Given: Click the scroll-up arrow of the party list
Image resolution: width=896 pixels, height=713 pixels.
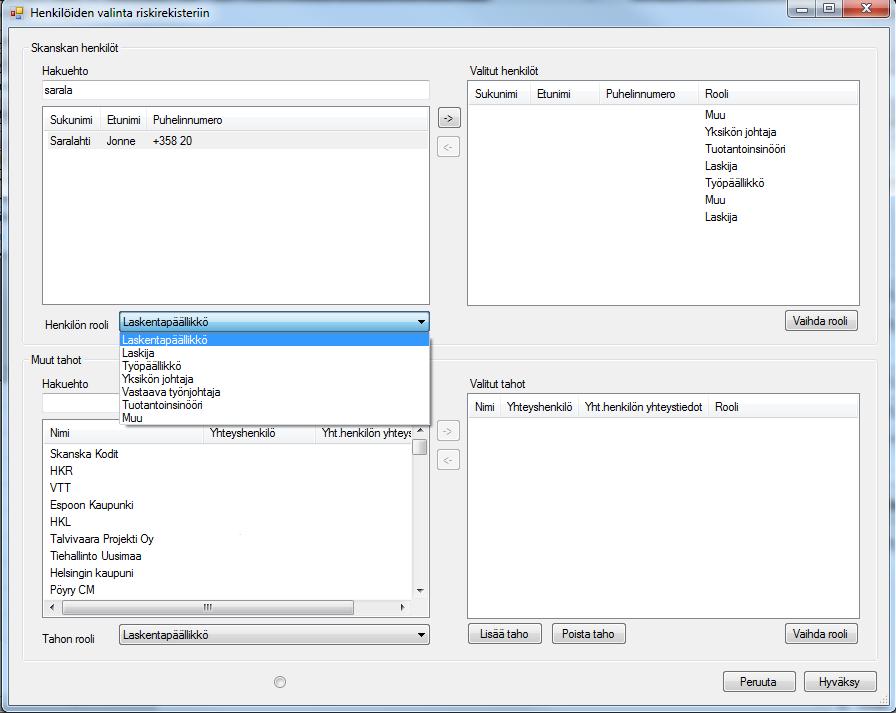Looking at the screenshot, I should 420,430.
